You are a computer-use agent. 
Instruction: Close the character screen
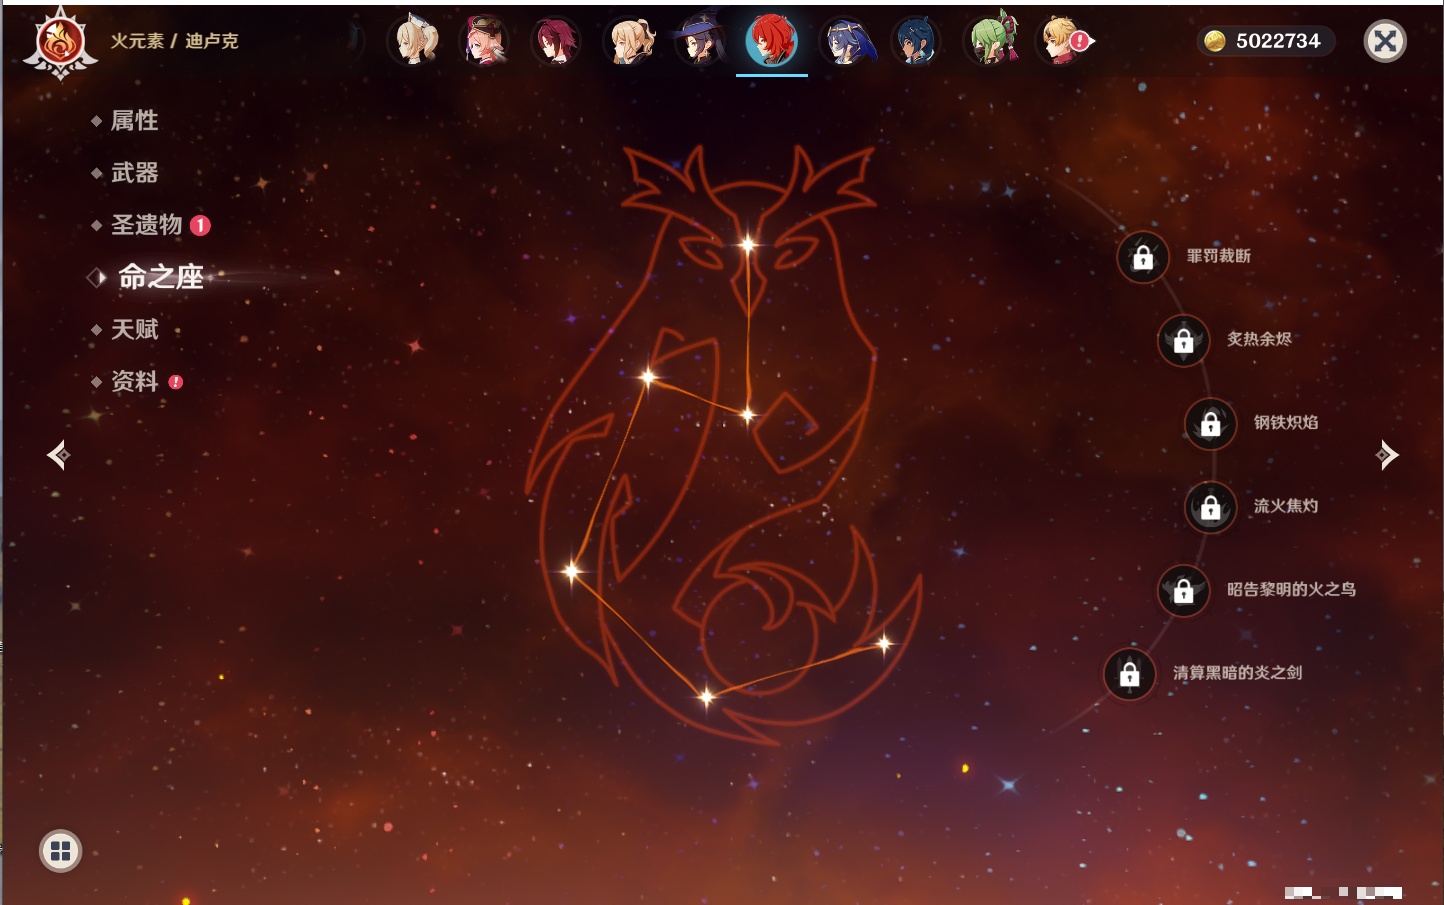(x=1385, y=41)
